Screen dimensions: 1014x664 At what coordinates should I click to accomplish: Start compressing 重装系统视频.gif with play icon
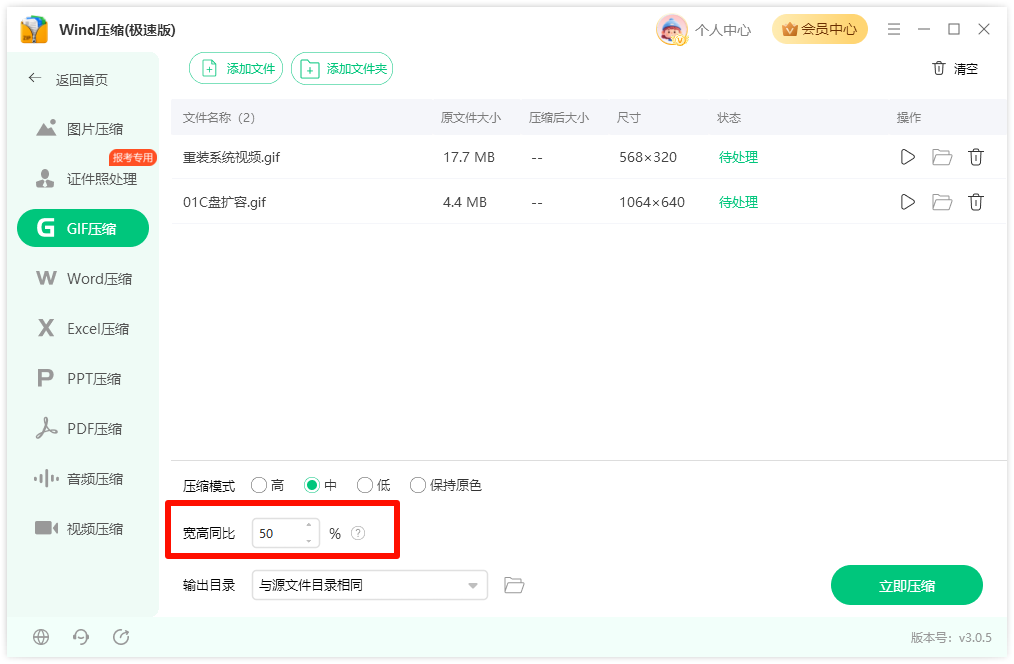(x=907, y=157)
